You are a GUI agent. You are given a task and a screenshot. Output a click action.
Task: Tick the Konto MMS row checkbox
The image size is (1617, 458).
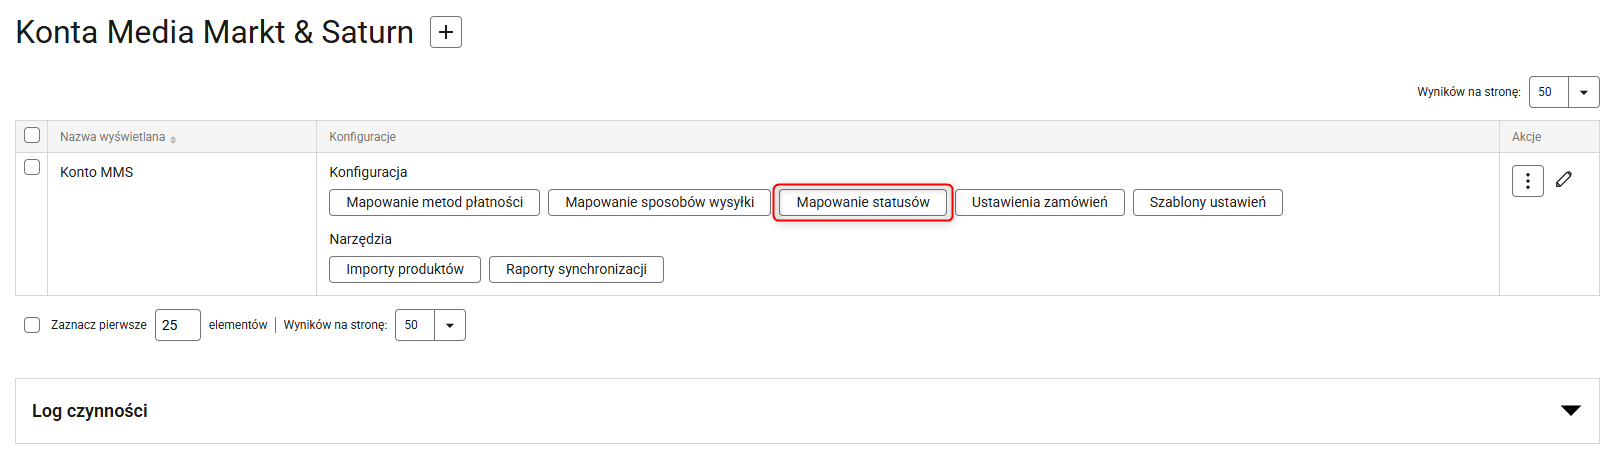click(32, 167)
